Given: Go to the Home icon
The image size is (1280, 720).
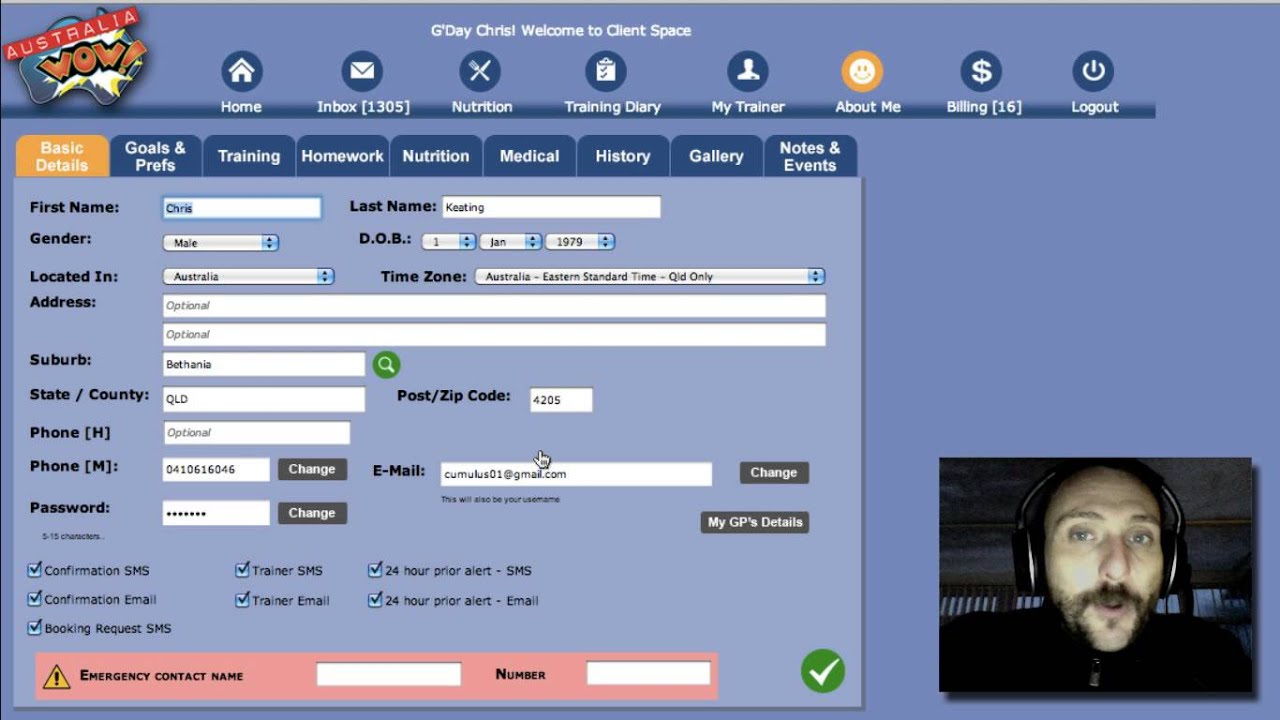Looking at the screenshot, I should [241, 71].
